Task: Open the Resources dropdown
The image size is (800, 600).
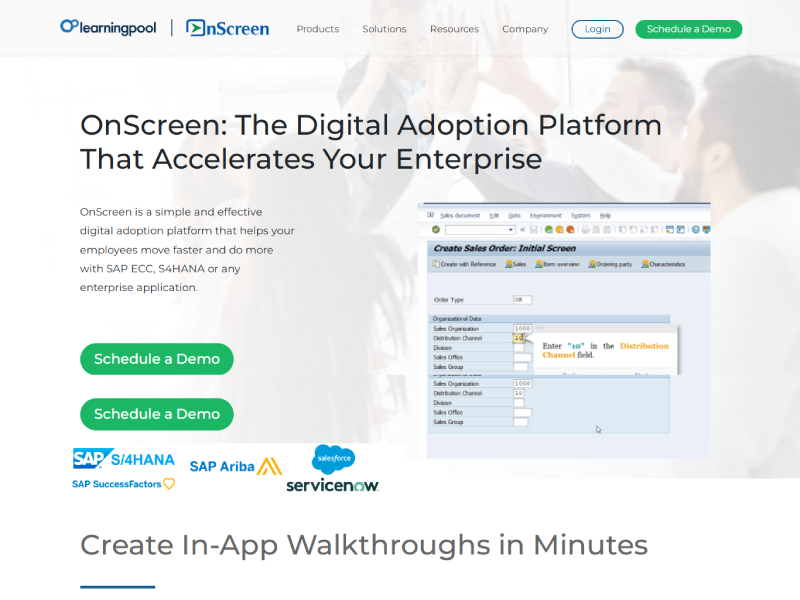Action: pyautogui.click(x=454, y=29)
